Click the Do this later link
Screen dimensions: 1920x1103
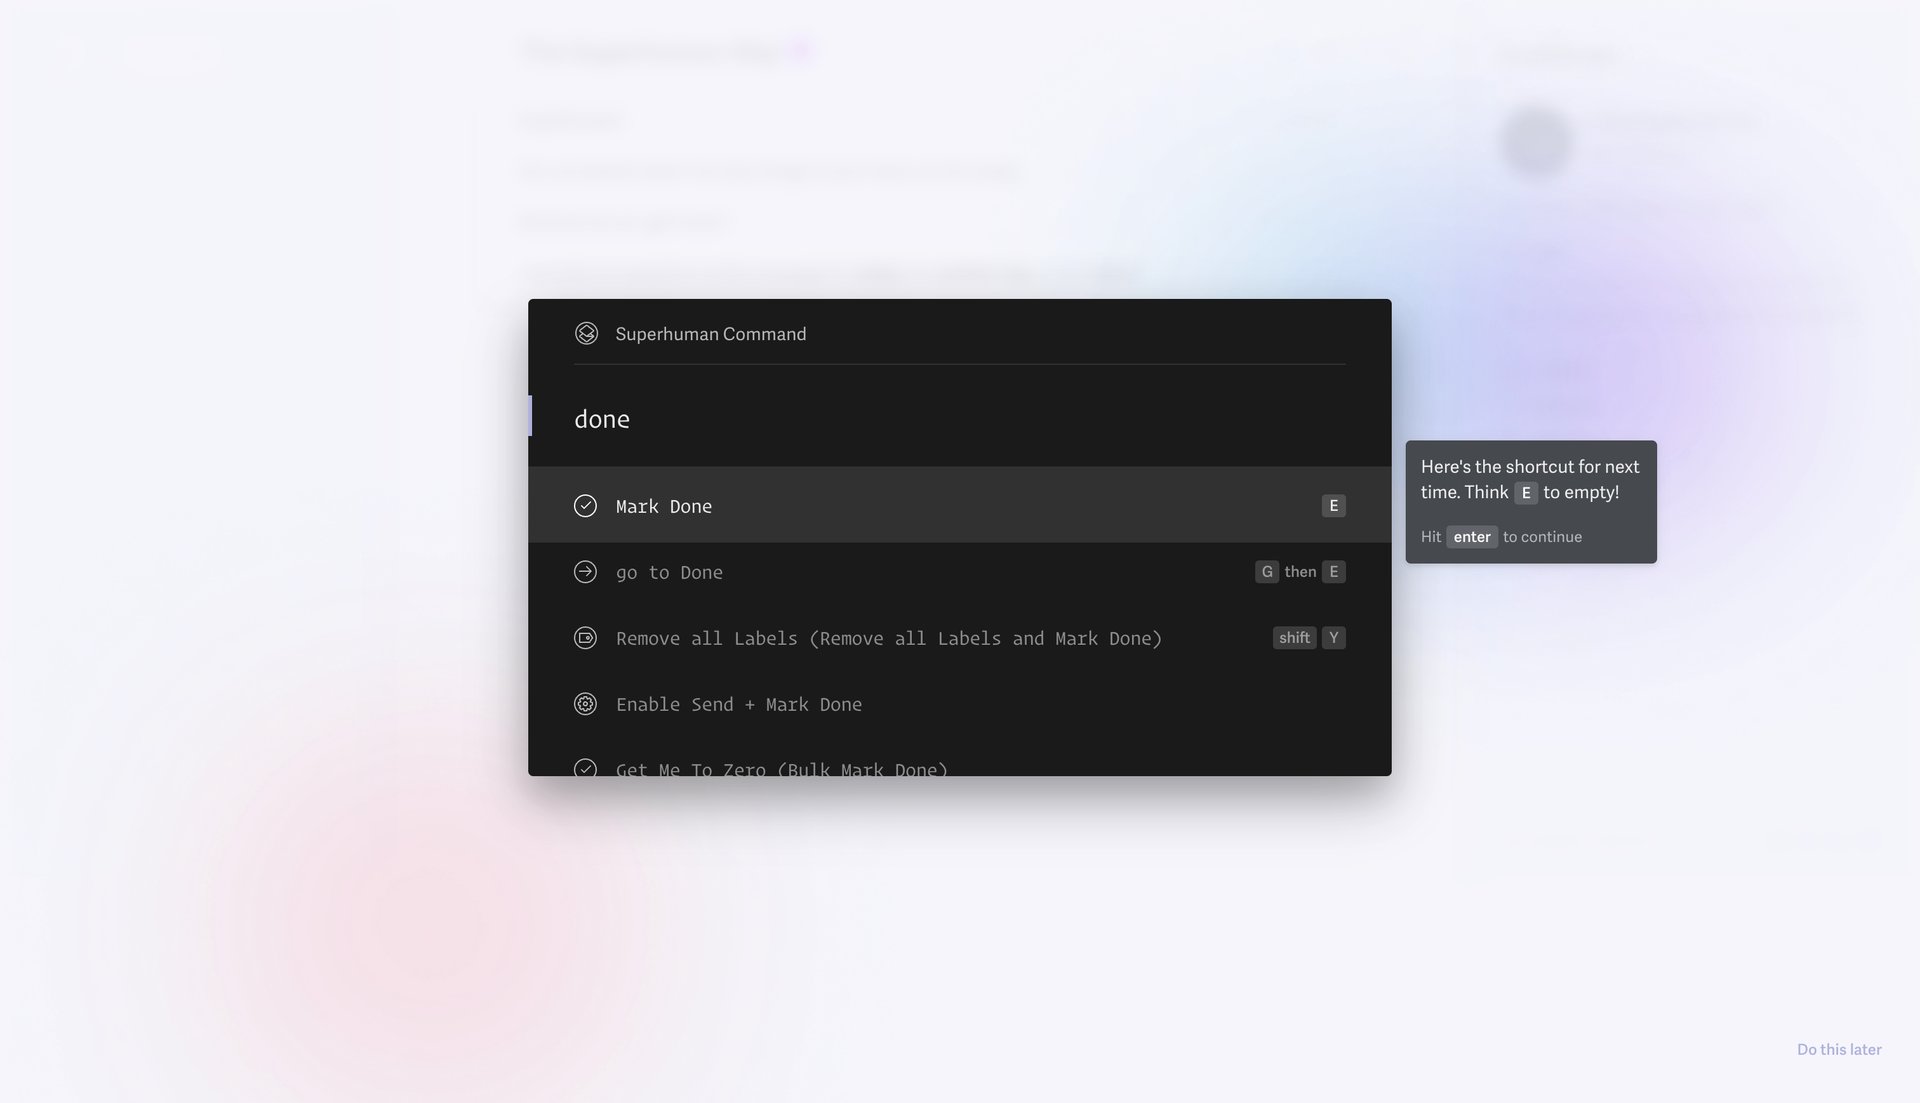[1838, 1049]
